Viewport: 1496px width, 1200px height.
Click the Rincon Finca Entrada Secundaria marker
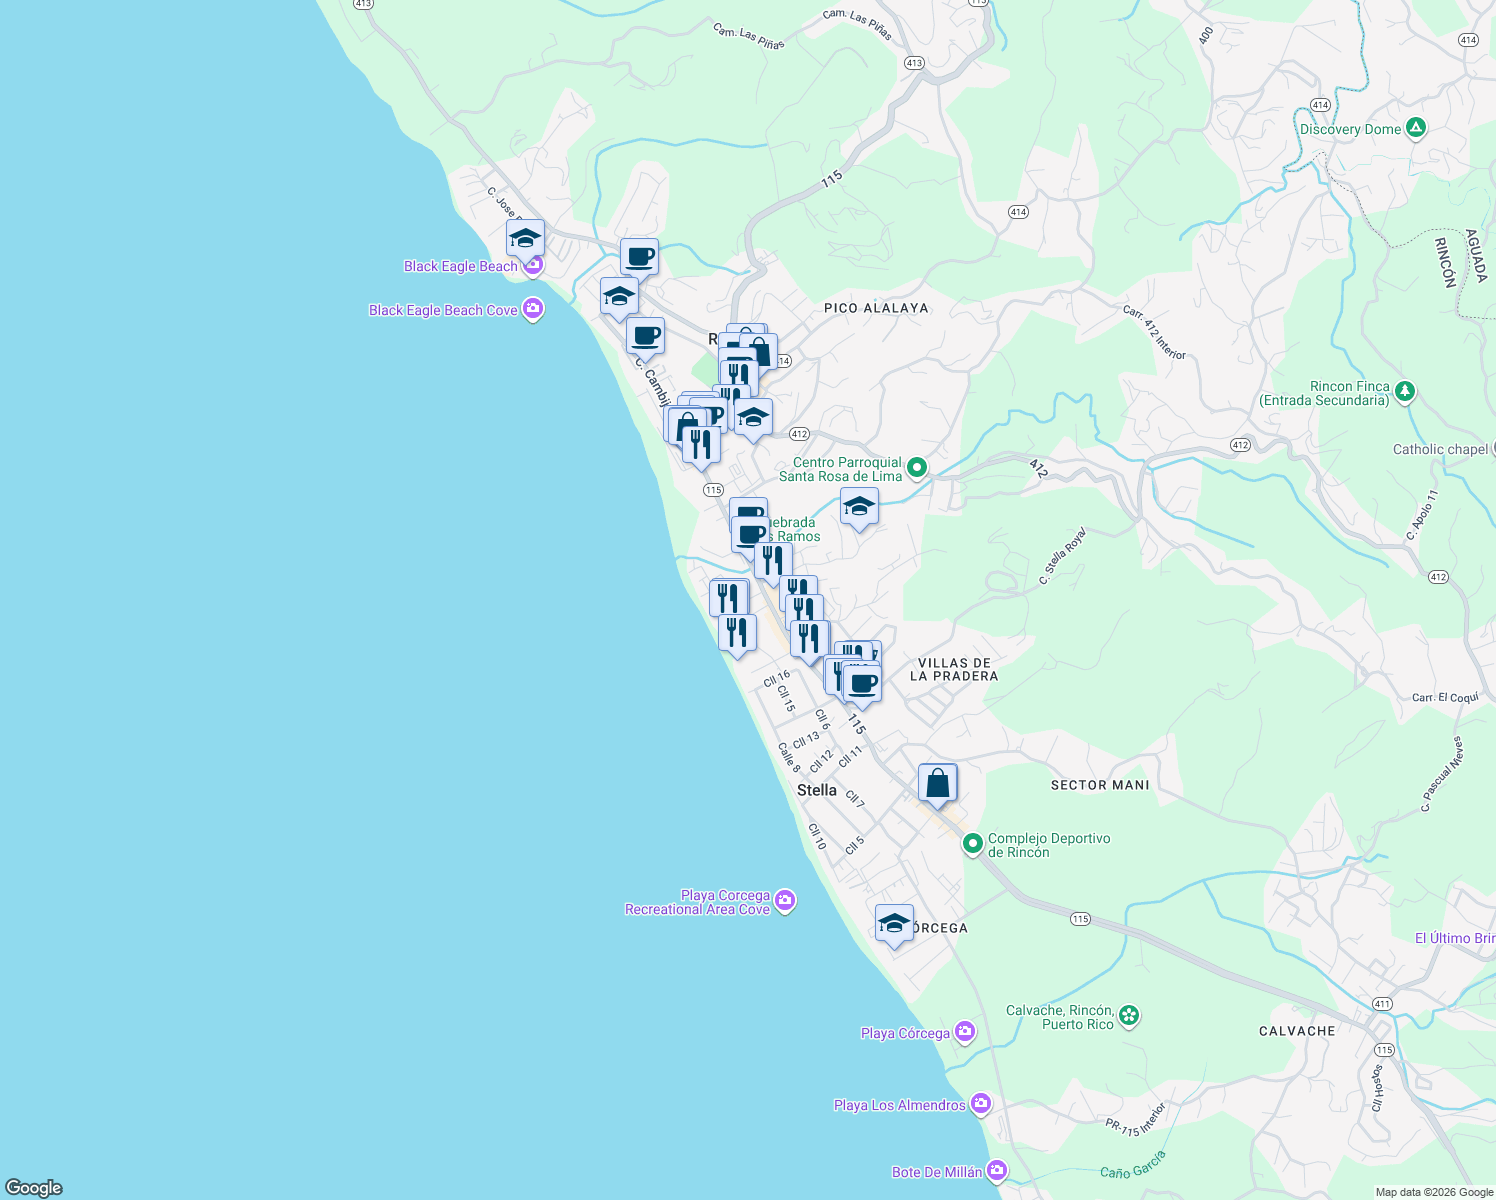pos(1407,391)
